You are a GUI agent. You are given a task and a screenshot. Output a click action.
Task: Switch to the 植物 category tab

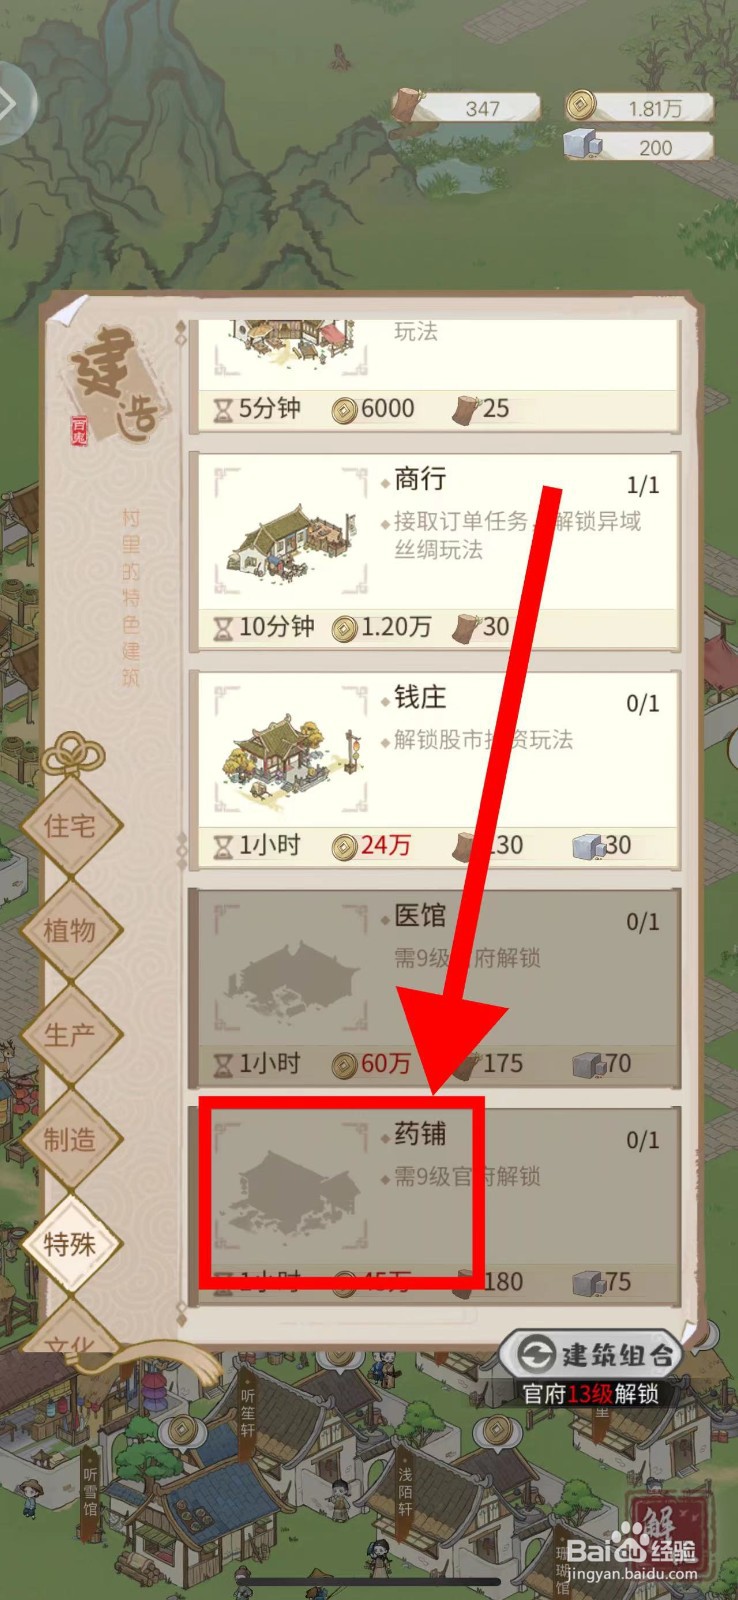(x=70, y=931)
